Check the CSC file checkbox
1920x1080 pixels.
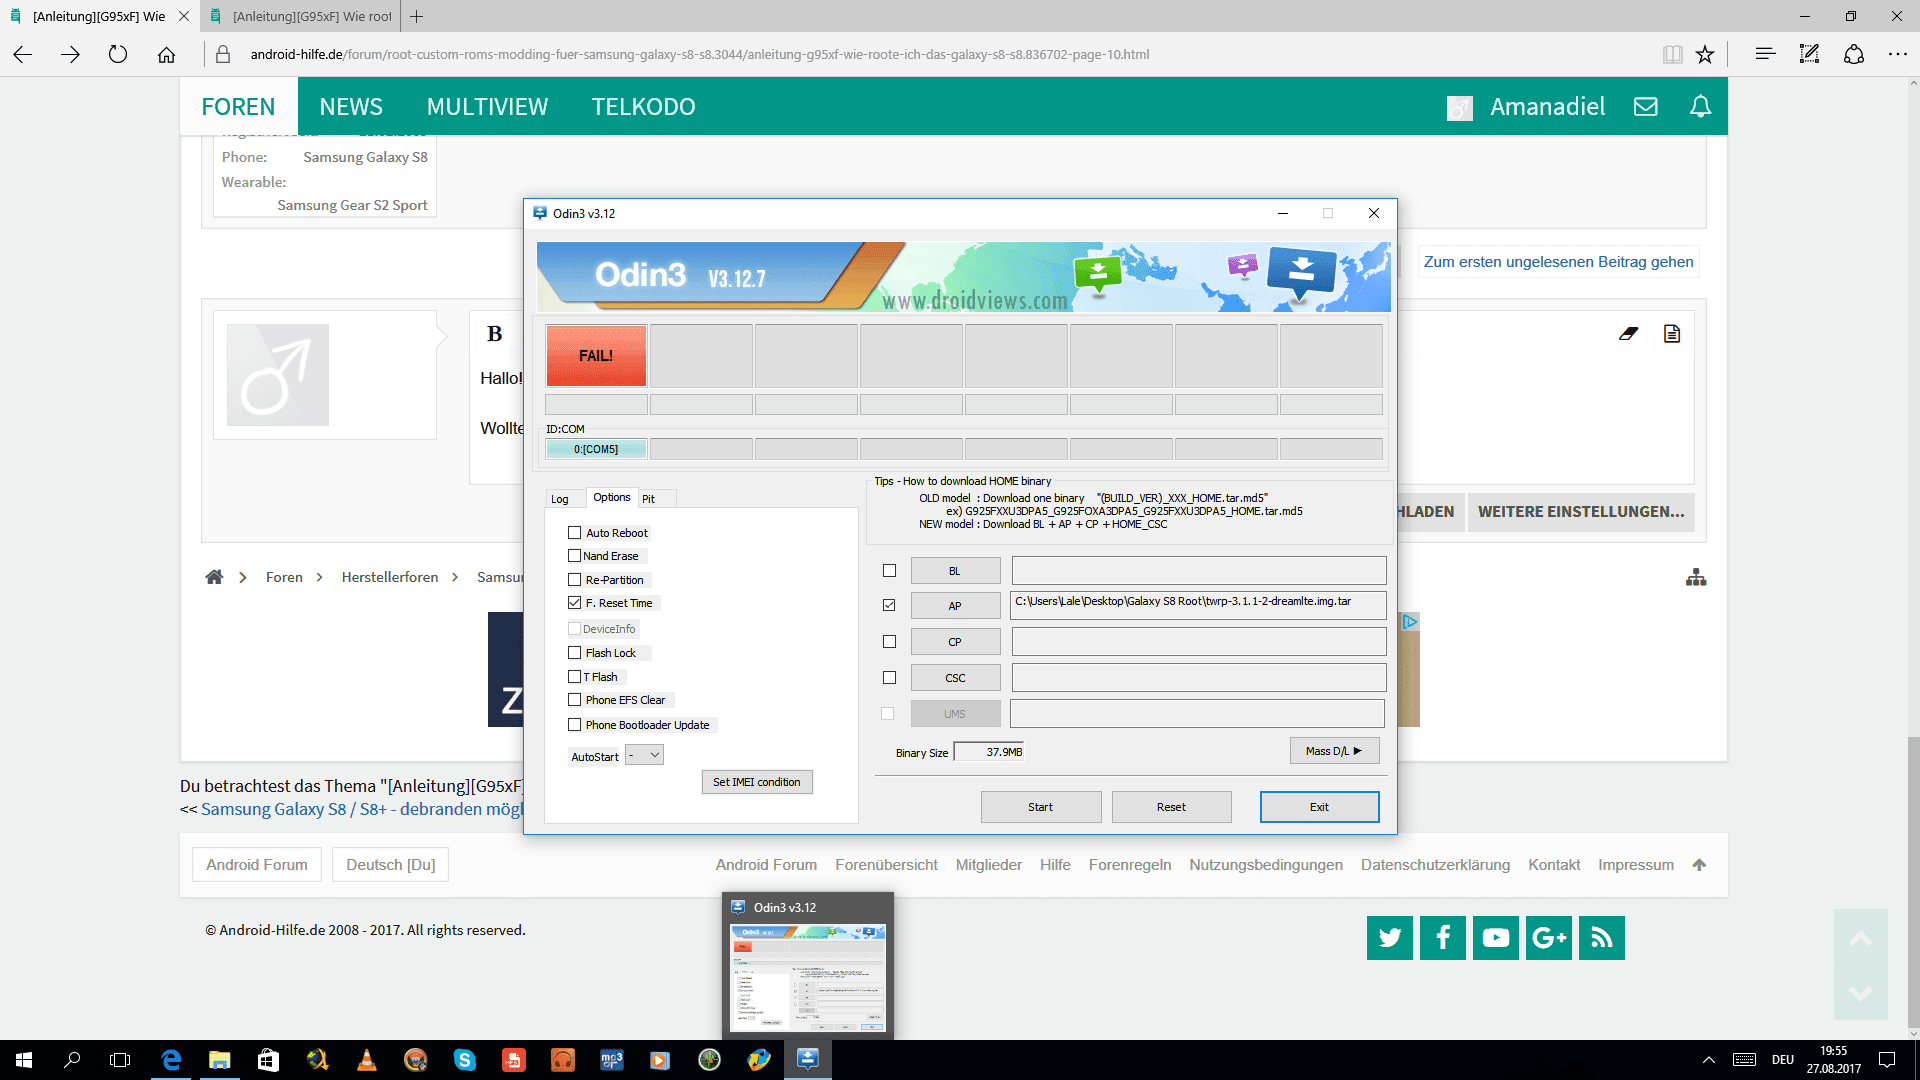(x=889, y=678)
